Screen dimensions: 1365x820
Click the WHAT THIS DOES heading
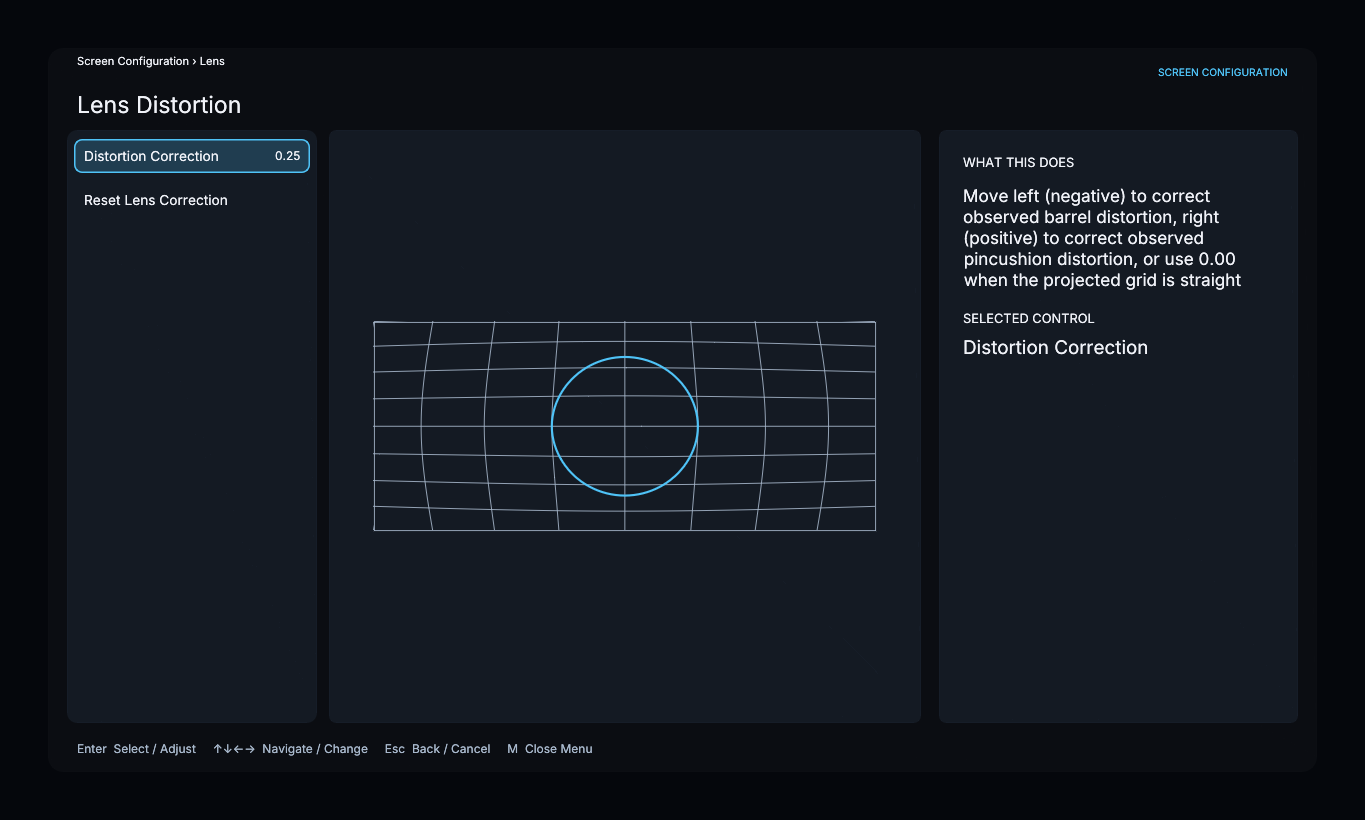[1018, 162]
